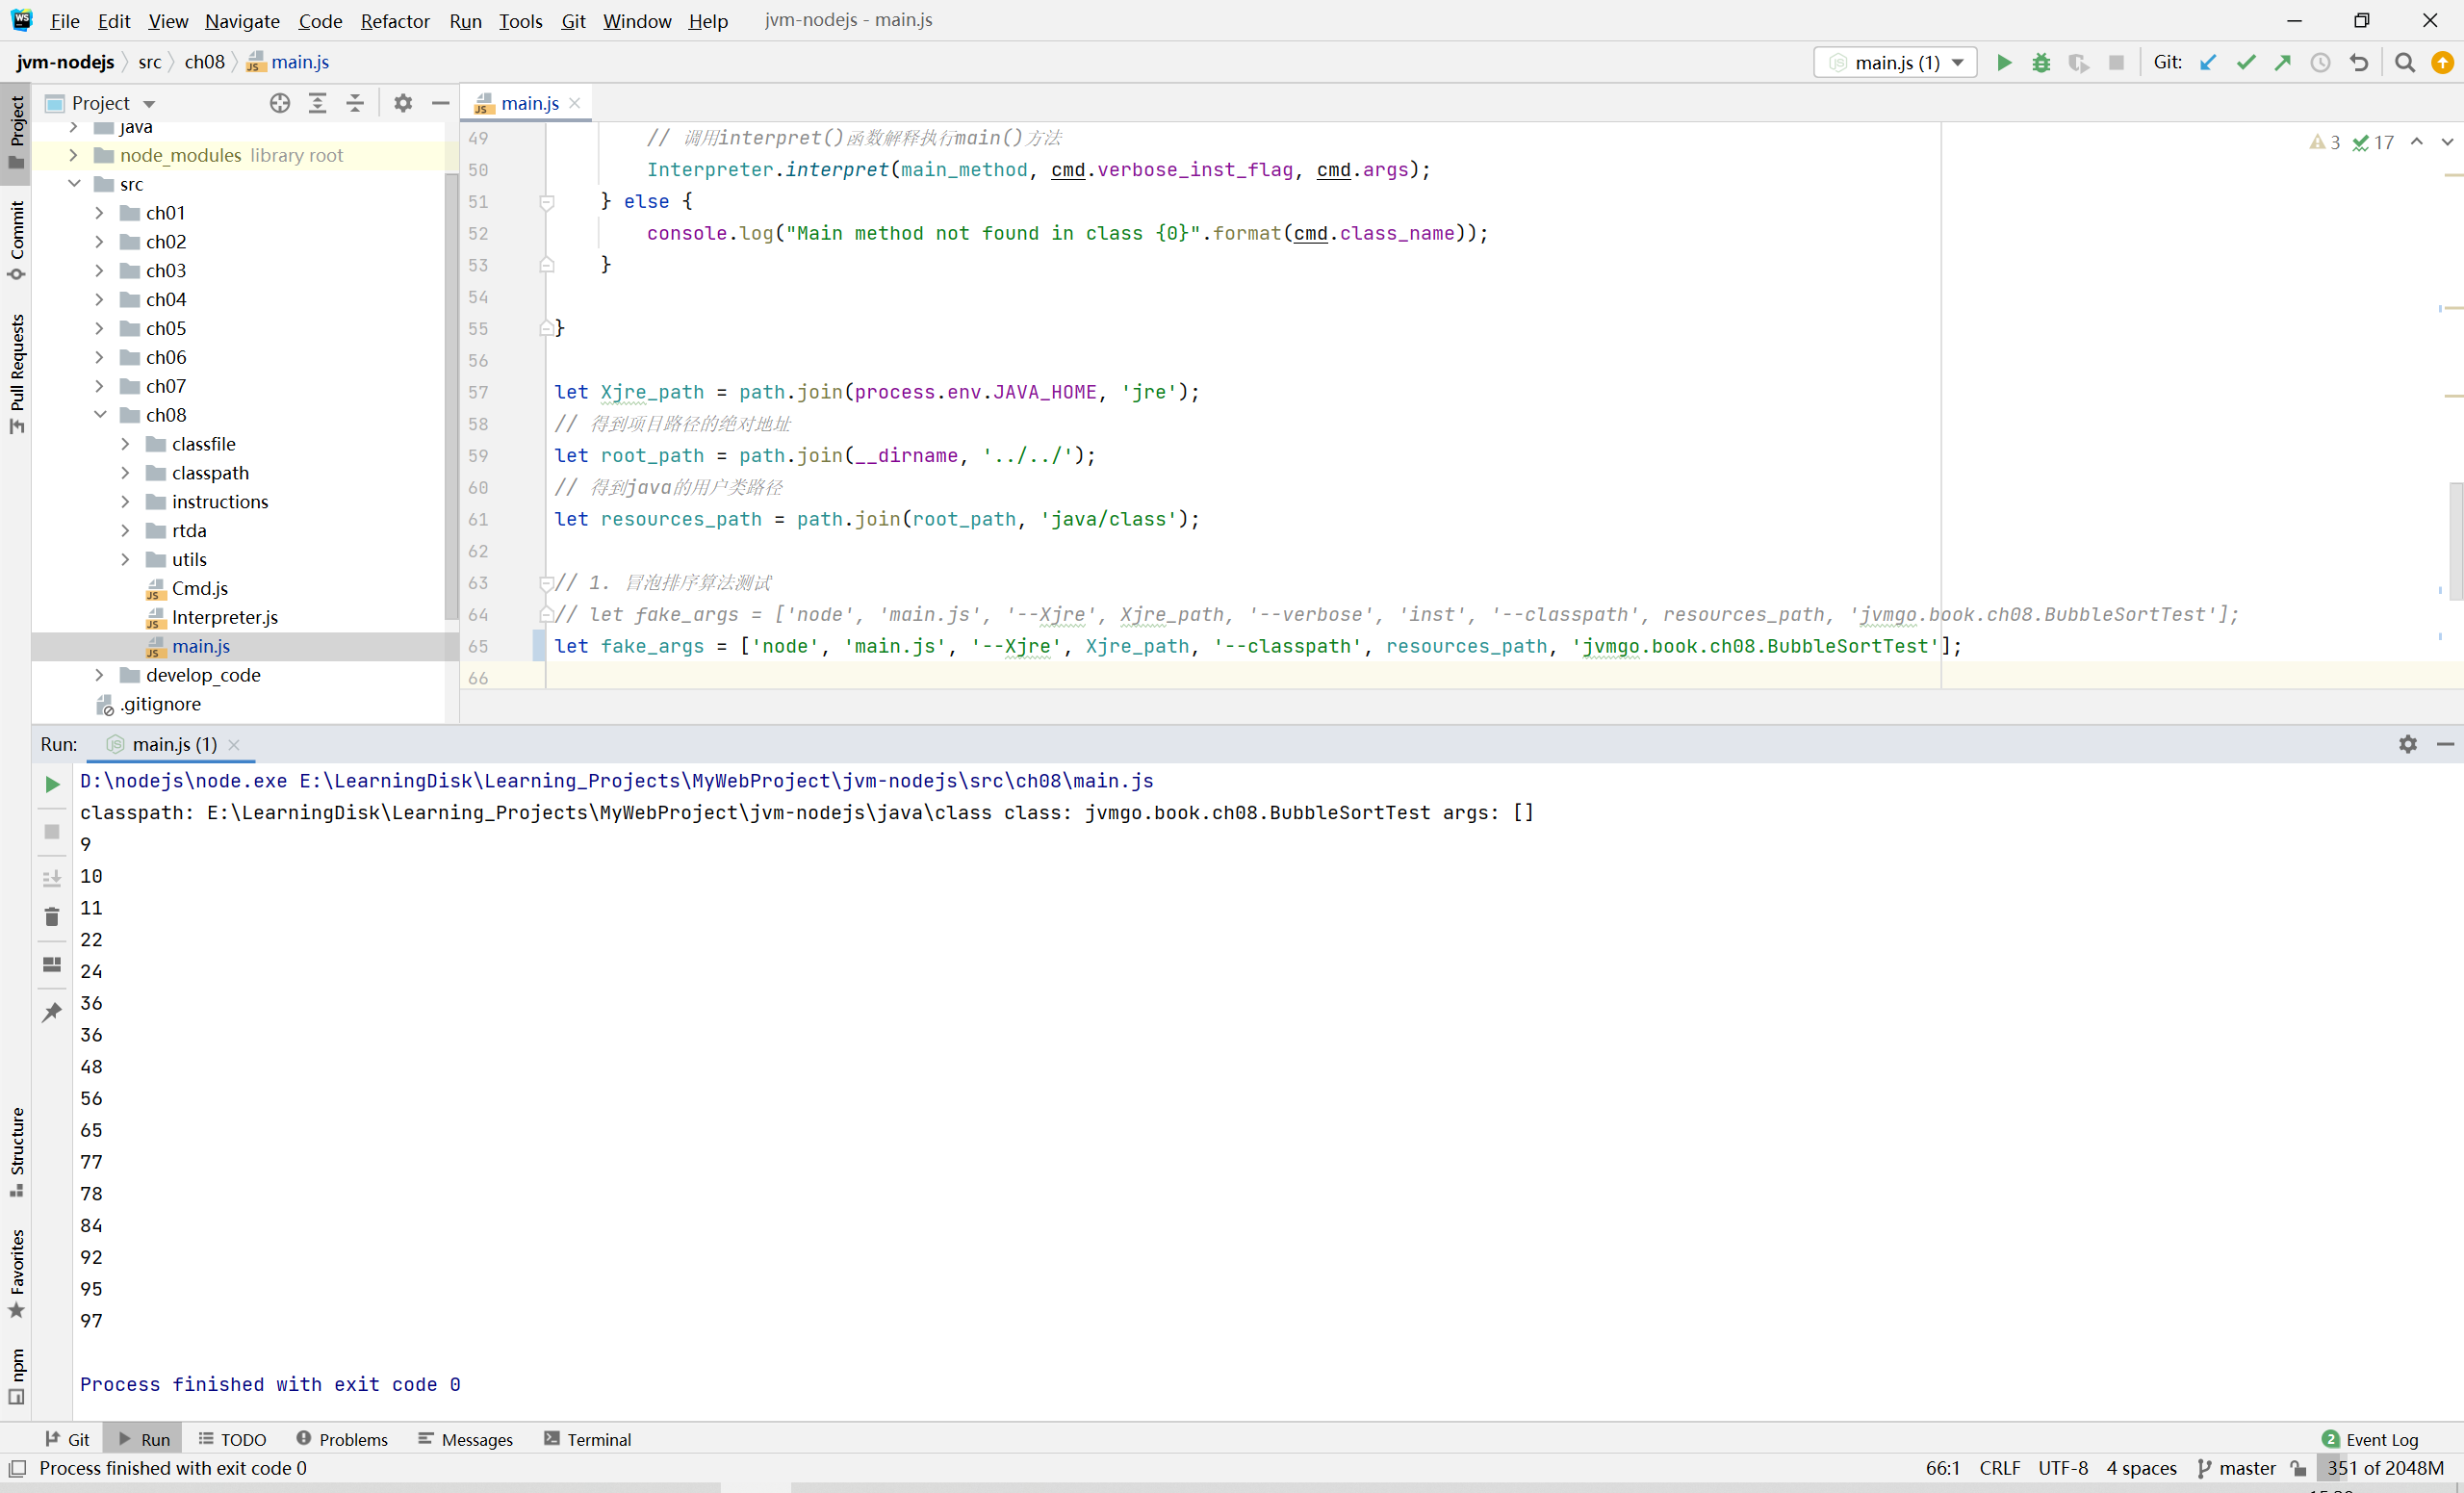The image size is (2464, 1493).
Task: Toggle pin tab icon in Run panel
Action: point(52,1013)
